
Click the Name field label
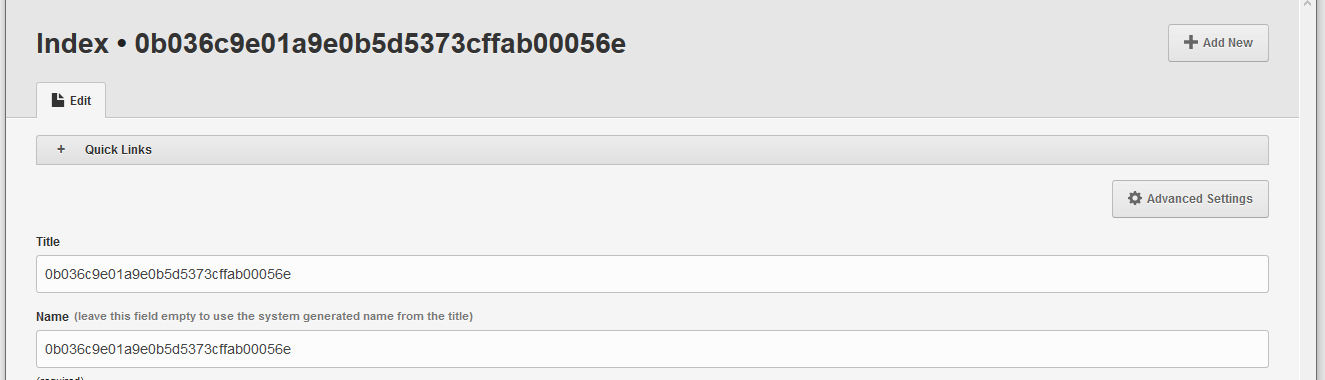point(52,316)
